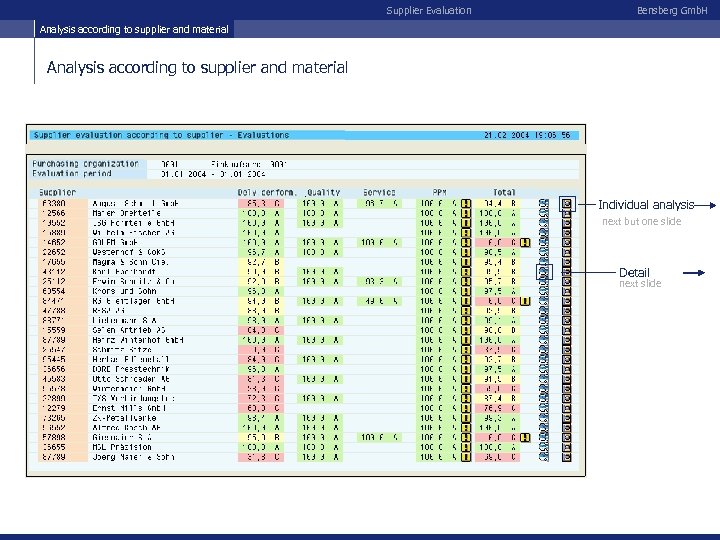The height and width of the screenshot is (540, 720).
Task: Open individual analysis for MSL Präzision
Action: click(x=567, y=447)
